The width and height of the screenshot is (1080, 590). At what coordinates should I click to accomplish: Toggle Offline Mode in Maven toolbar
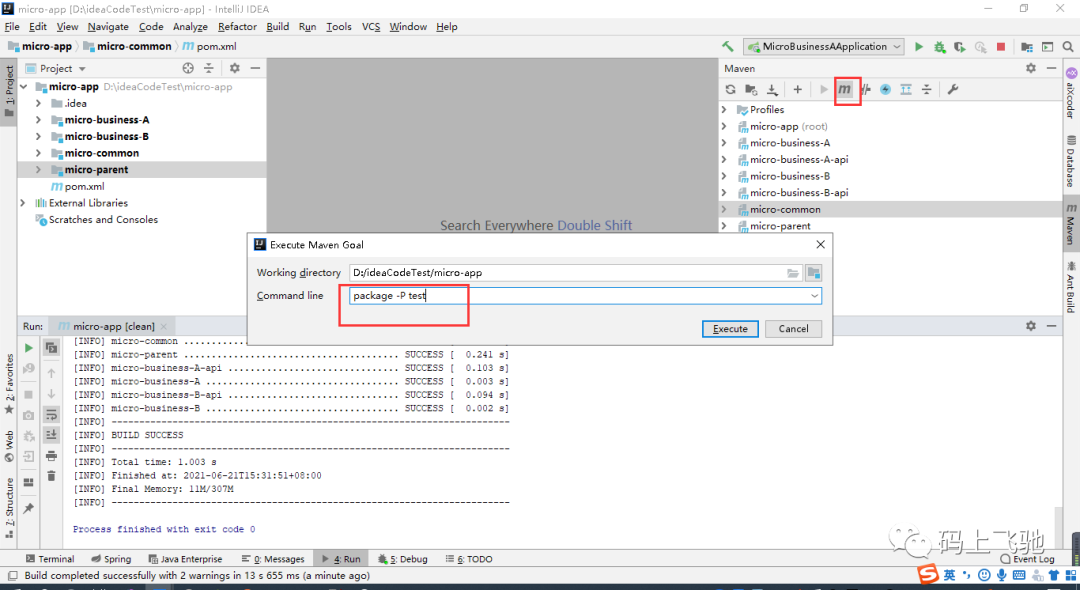(866, 89)
